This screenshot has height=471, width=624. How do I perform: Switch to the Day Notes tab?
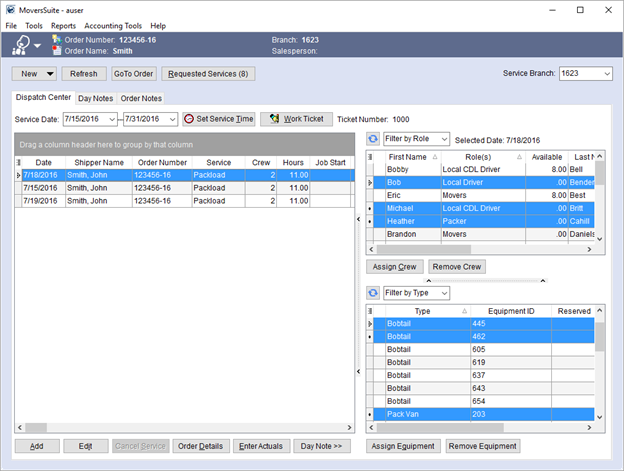96,98
